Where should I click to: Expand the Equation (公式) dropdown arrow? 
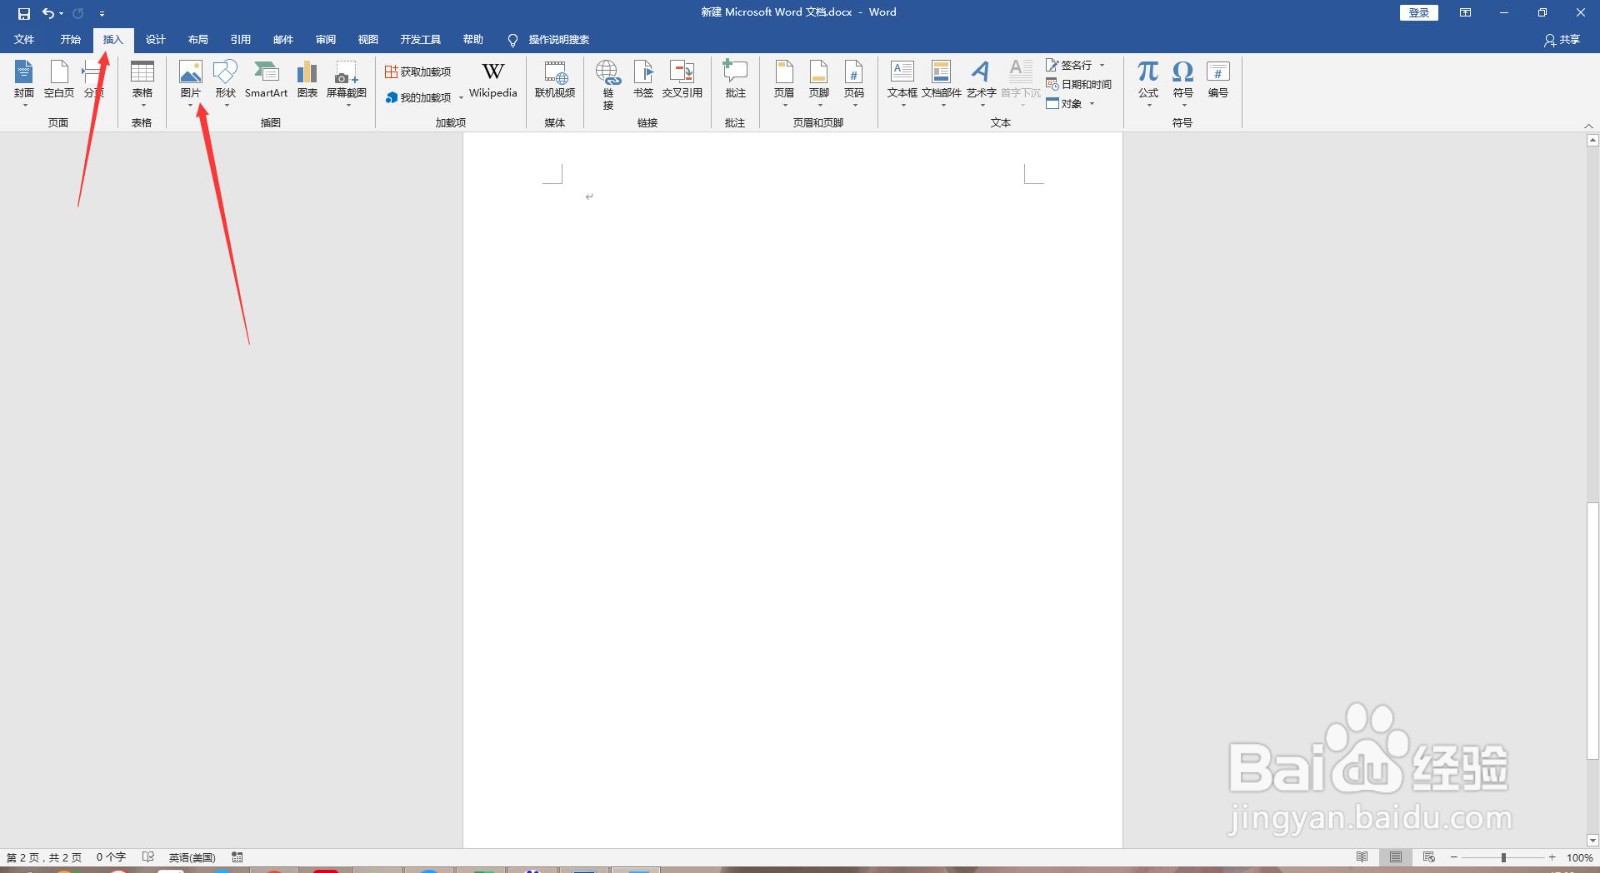tap(1148, 105)
